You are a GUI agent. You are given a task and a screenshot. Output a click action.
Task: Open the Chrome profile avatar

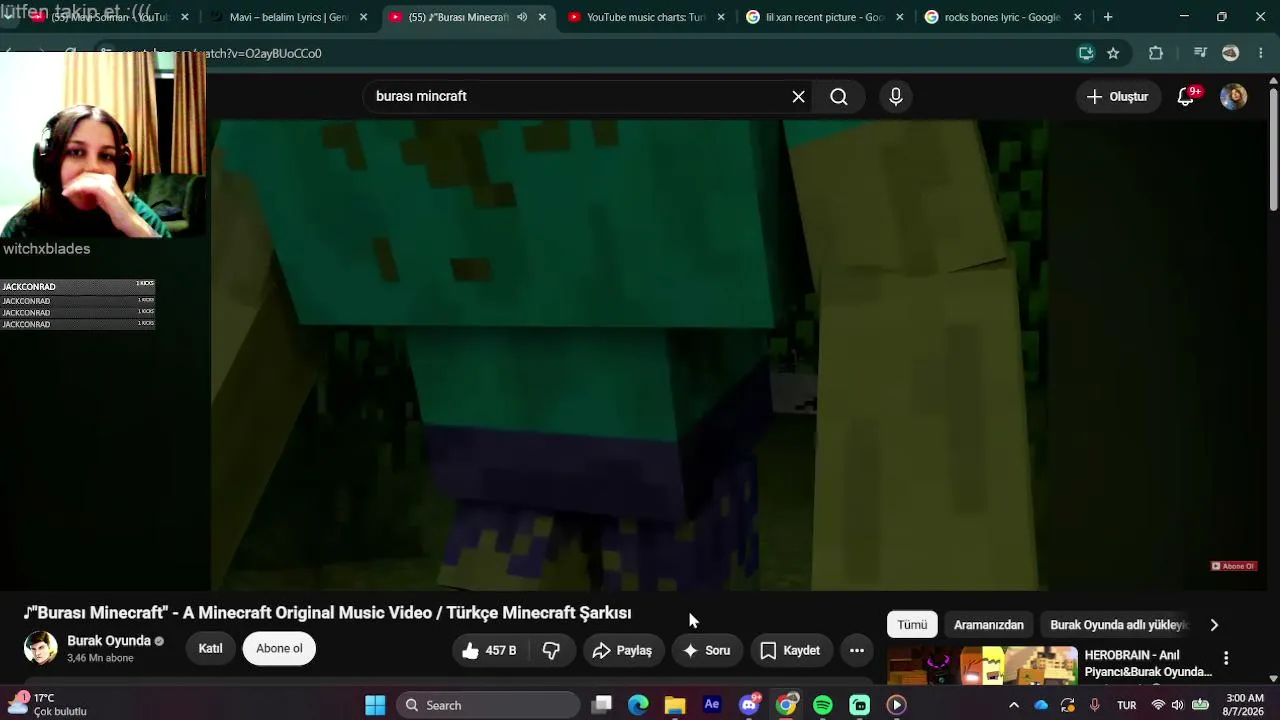[x=1231, y=53]
